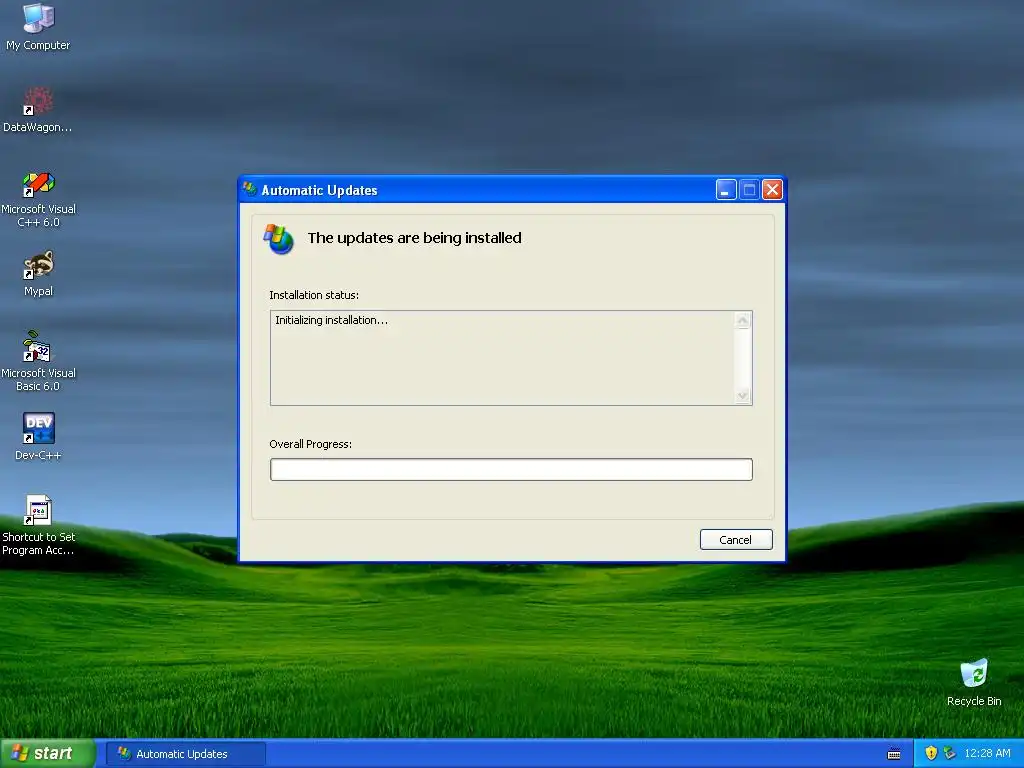Click 'The updates are being installed' heading
Image resolution: width=1024 pixels, height=768 pixels.
point(415,238)
